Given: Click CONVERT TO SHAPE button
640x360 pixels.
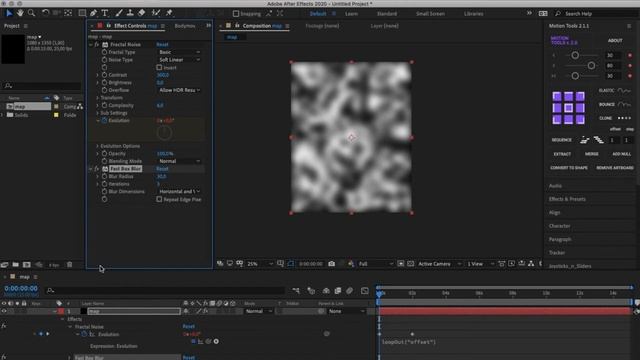Looking at the screenshot, I should pyautogui.click(x=569, y=168).
